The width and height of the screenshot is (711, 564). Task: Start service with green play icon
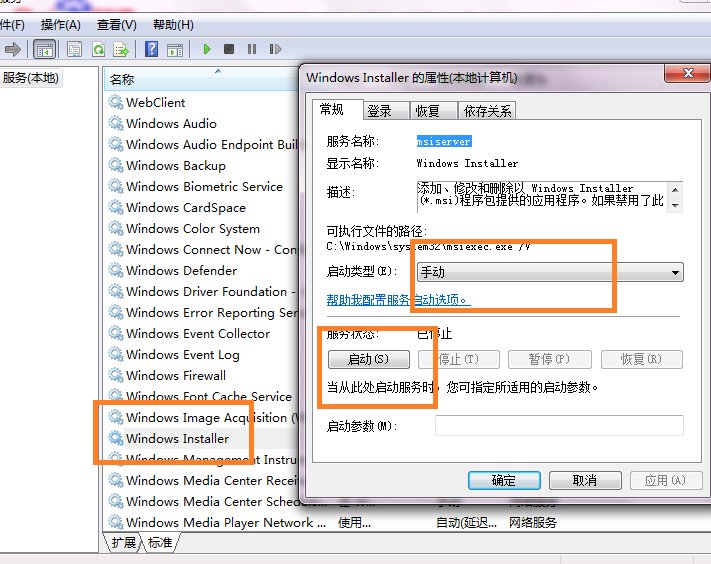click(x=207, y=49)
